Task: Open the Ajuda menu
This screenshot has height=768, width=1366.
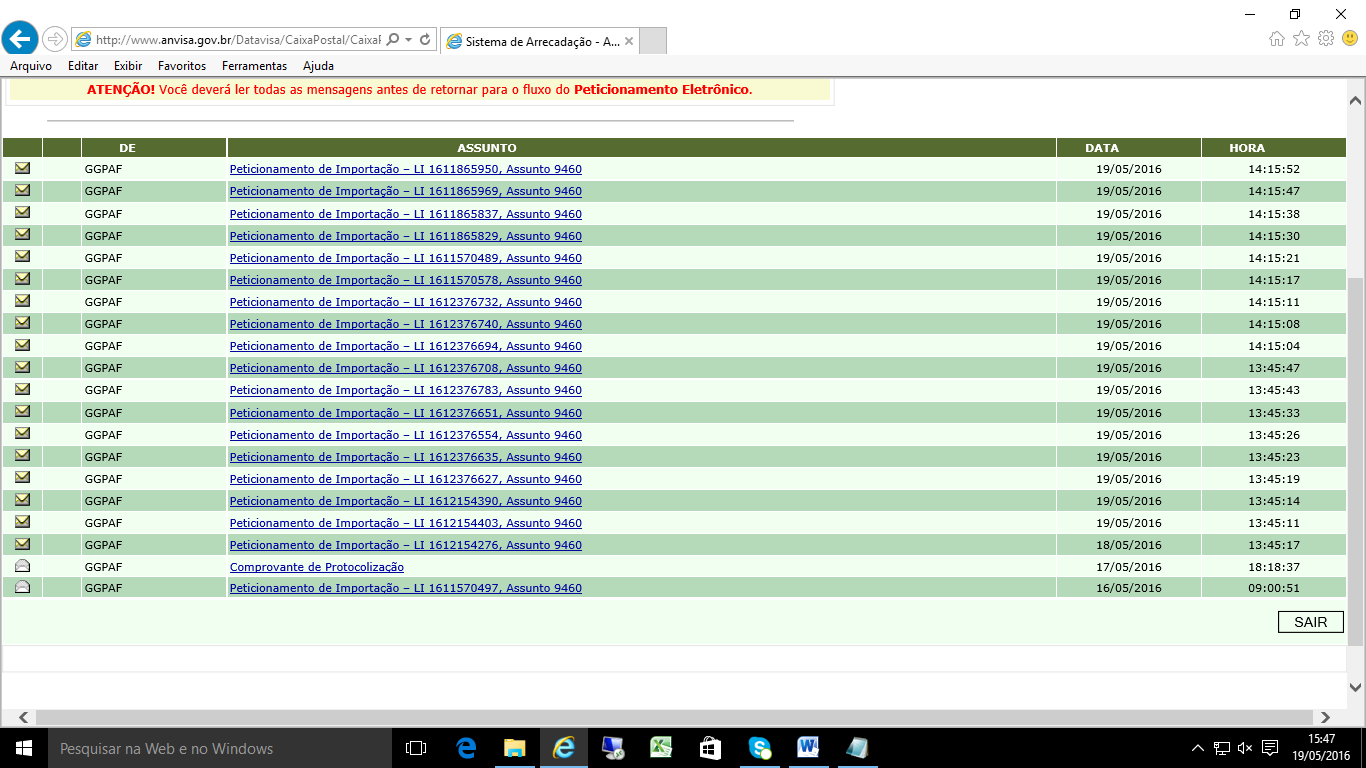Action: (x=318, y=66)
